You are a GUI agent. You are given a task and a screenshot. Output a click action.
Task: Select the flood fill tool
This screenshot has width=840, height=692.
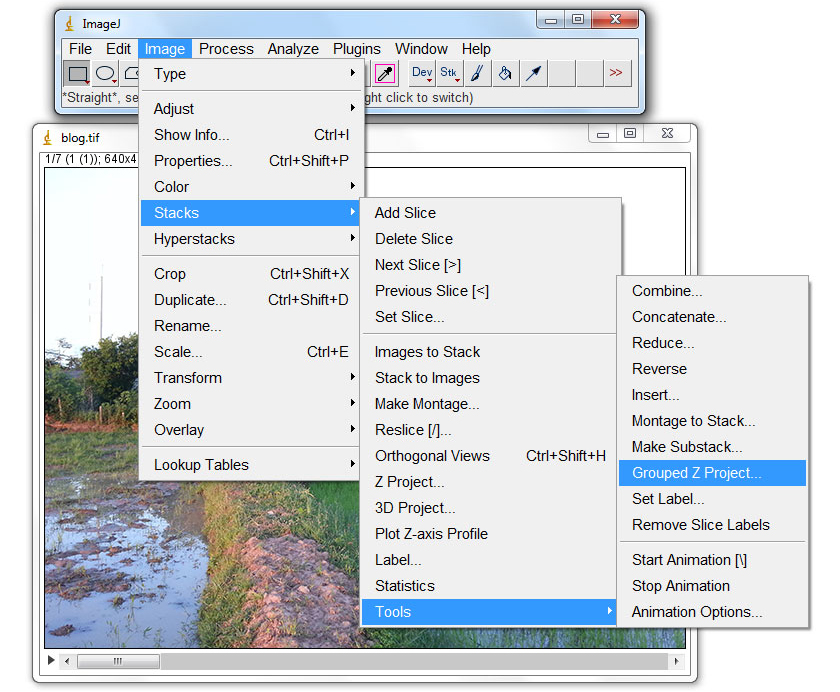click(505, 73)
